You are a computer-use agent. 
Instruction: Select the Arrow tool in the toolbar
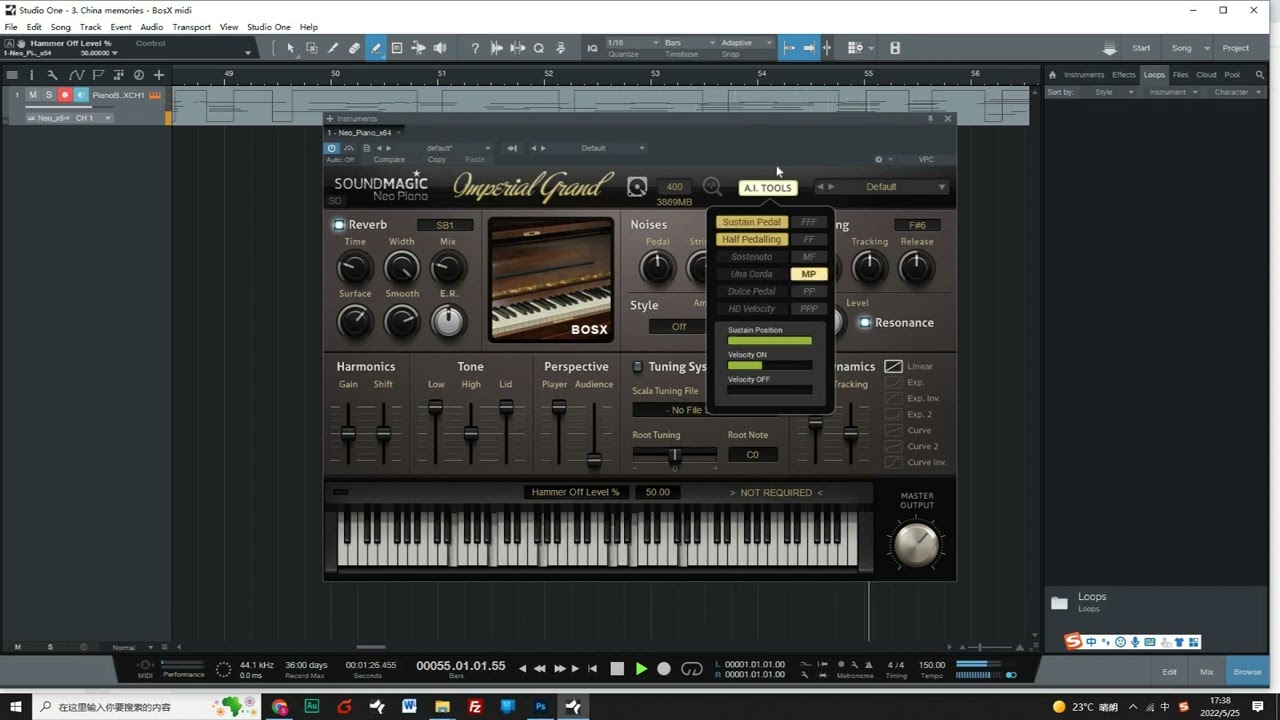291,48
